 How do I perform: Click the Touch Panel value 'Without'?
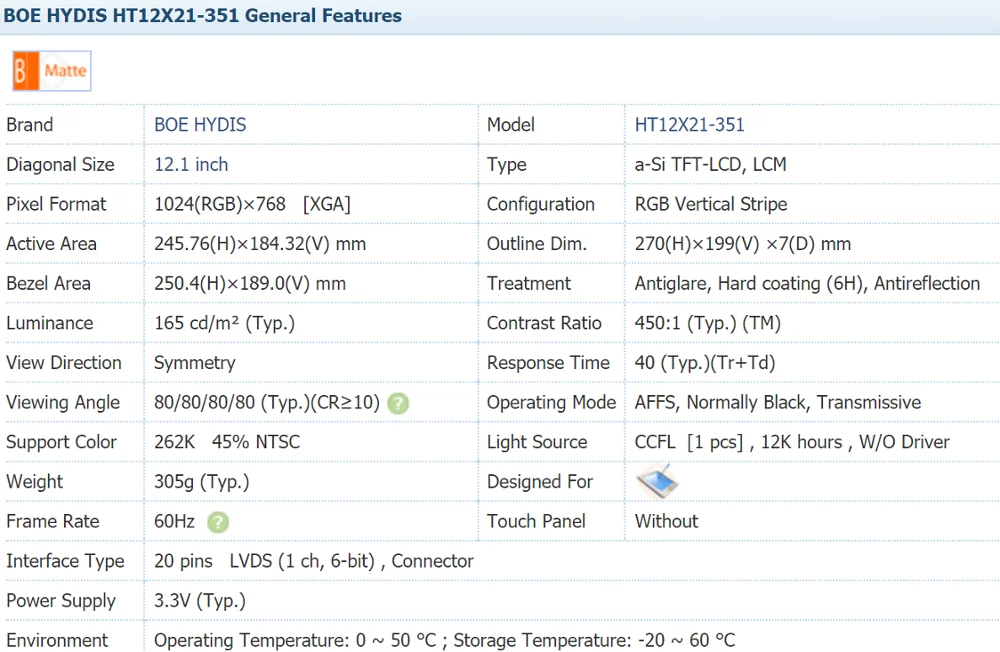[x=666, y=521]
